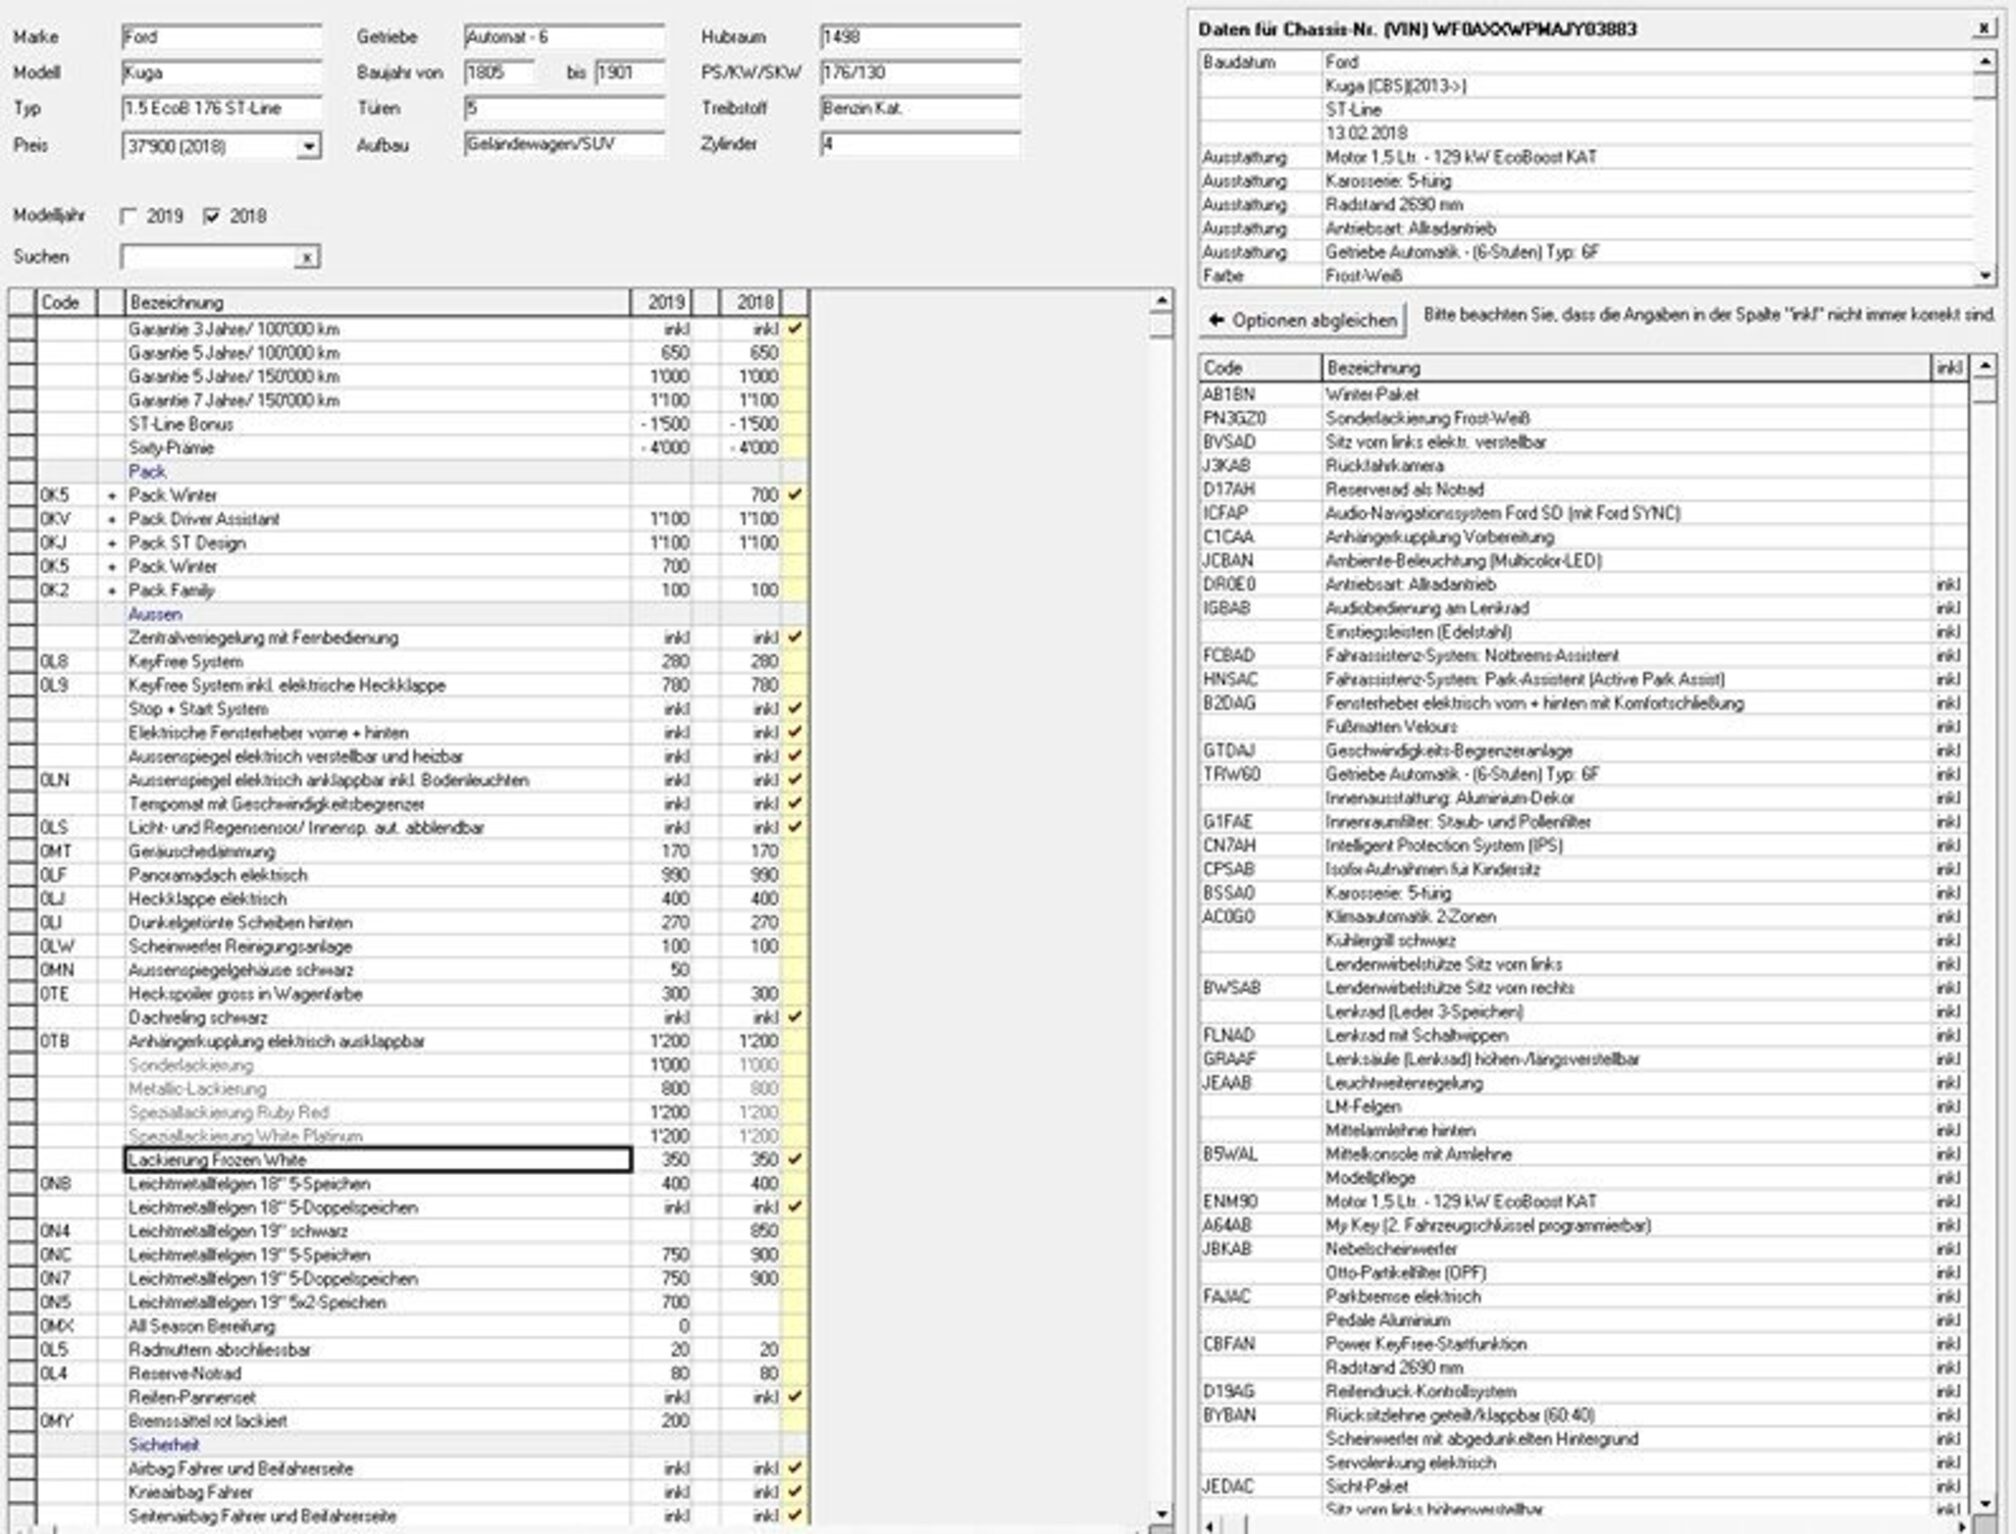2016x1534 pixels.
Task: Toggle checkmark for Garantie 3 Jahre/ 100'000 km
Action: 795,329
